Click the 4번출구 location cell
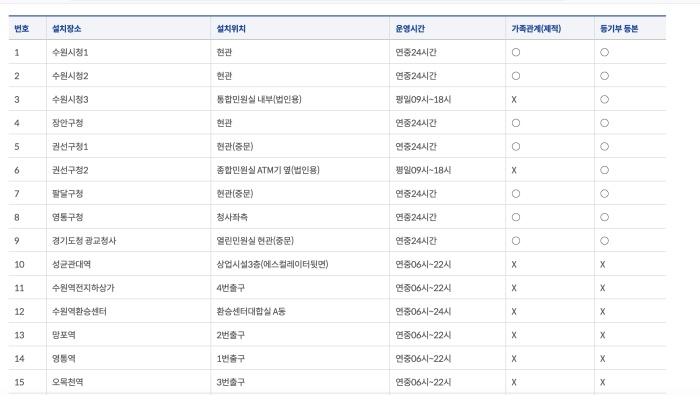The image size is (700, 395). [x=300, y=288]
